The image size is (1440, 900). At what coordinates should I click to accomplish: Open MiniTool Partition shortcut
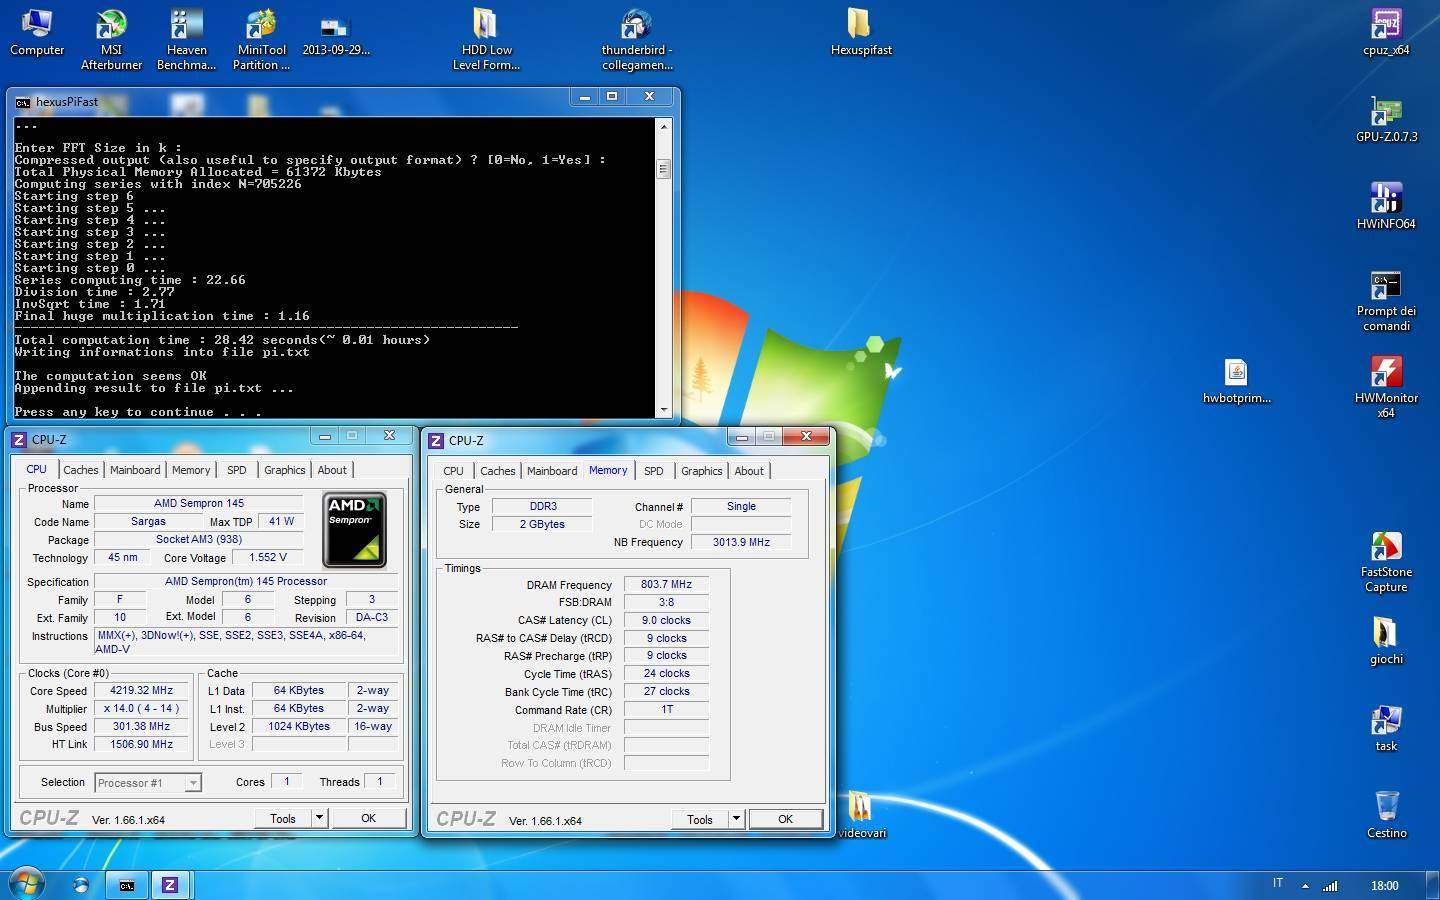point(262,40)
